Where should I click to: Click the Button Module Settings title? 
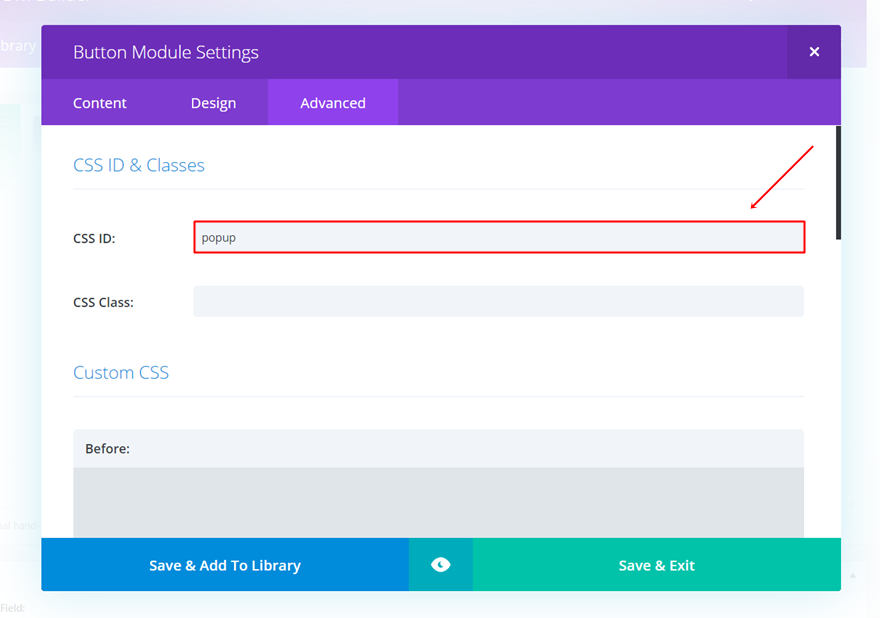point(166,52)
